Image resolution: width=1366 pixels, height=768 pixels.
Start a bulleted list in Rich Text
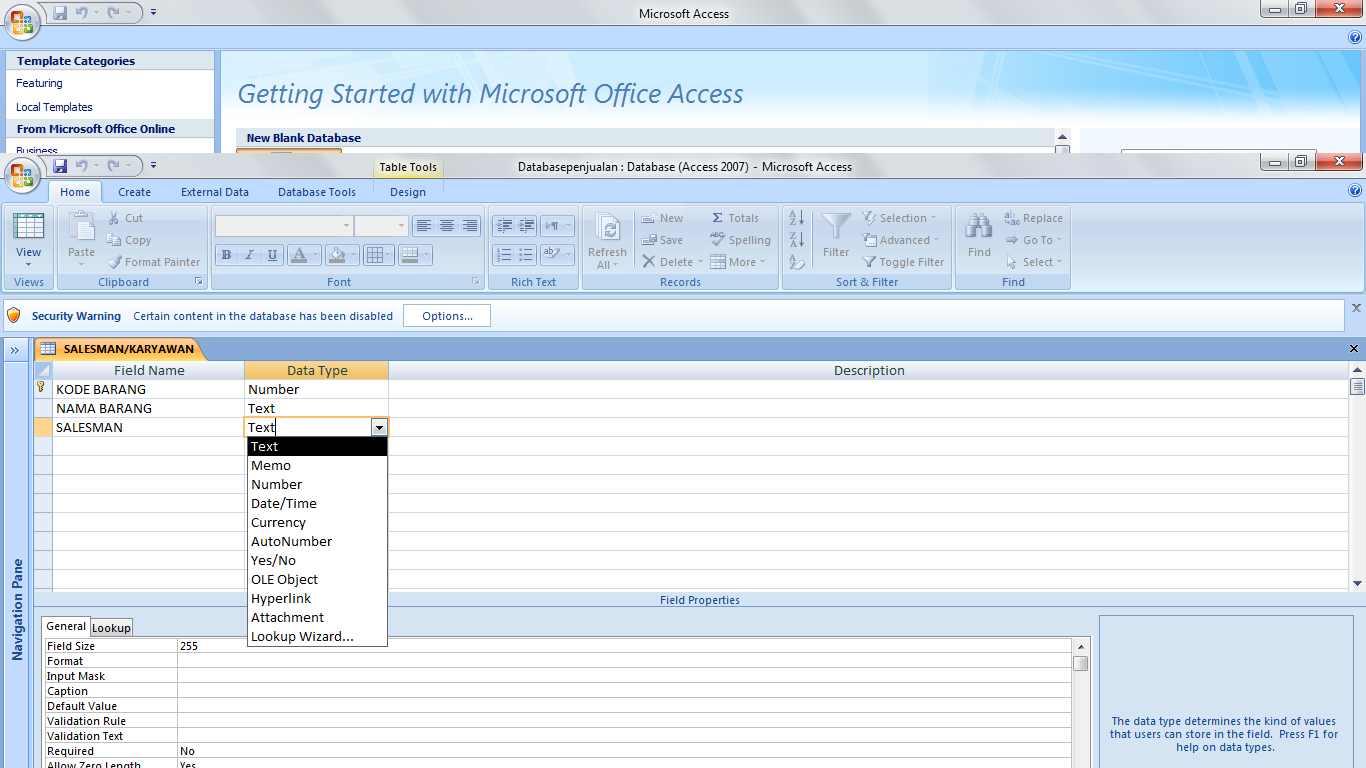click(527, 255)
